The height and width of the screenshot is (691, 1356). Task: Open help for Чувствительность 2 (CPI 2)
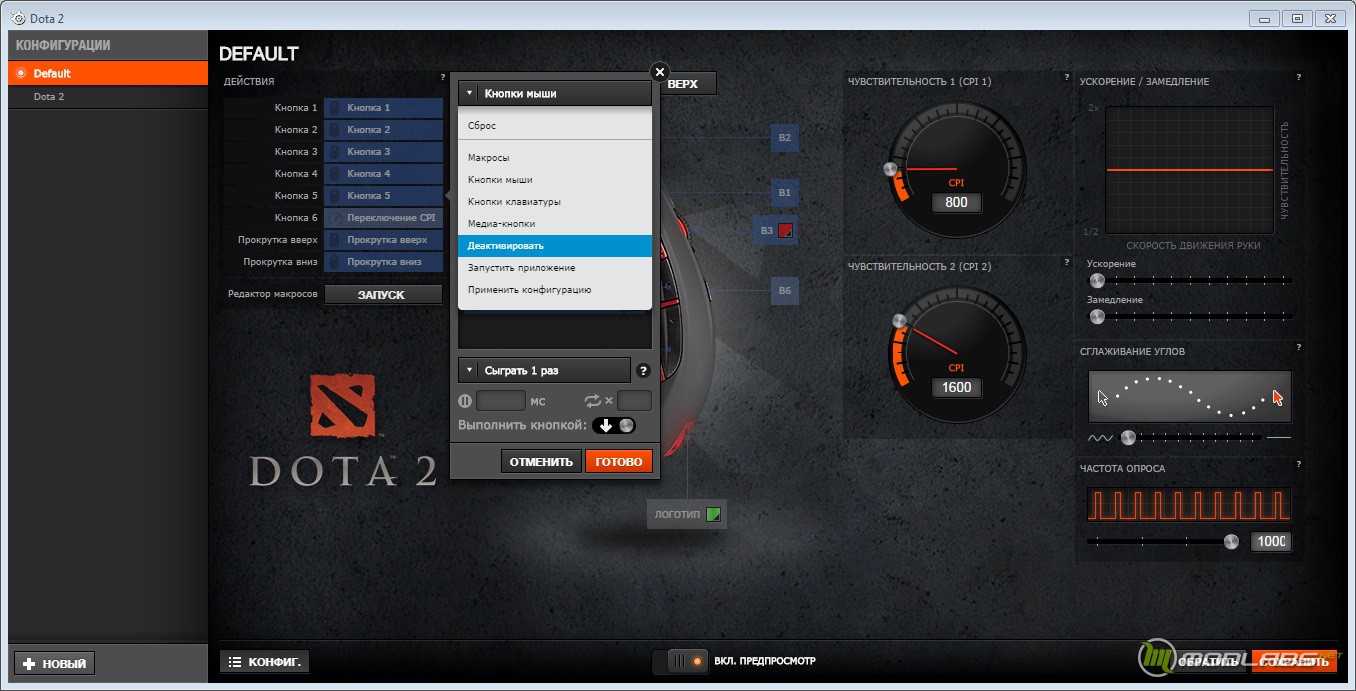pos(1067,263)
